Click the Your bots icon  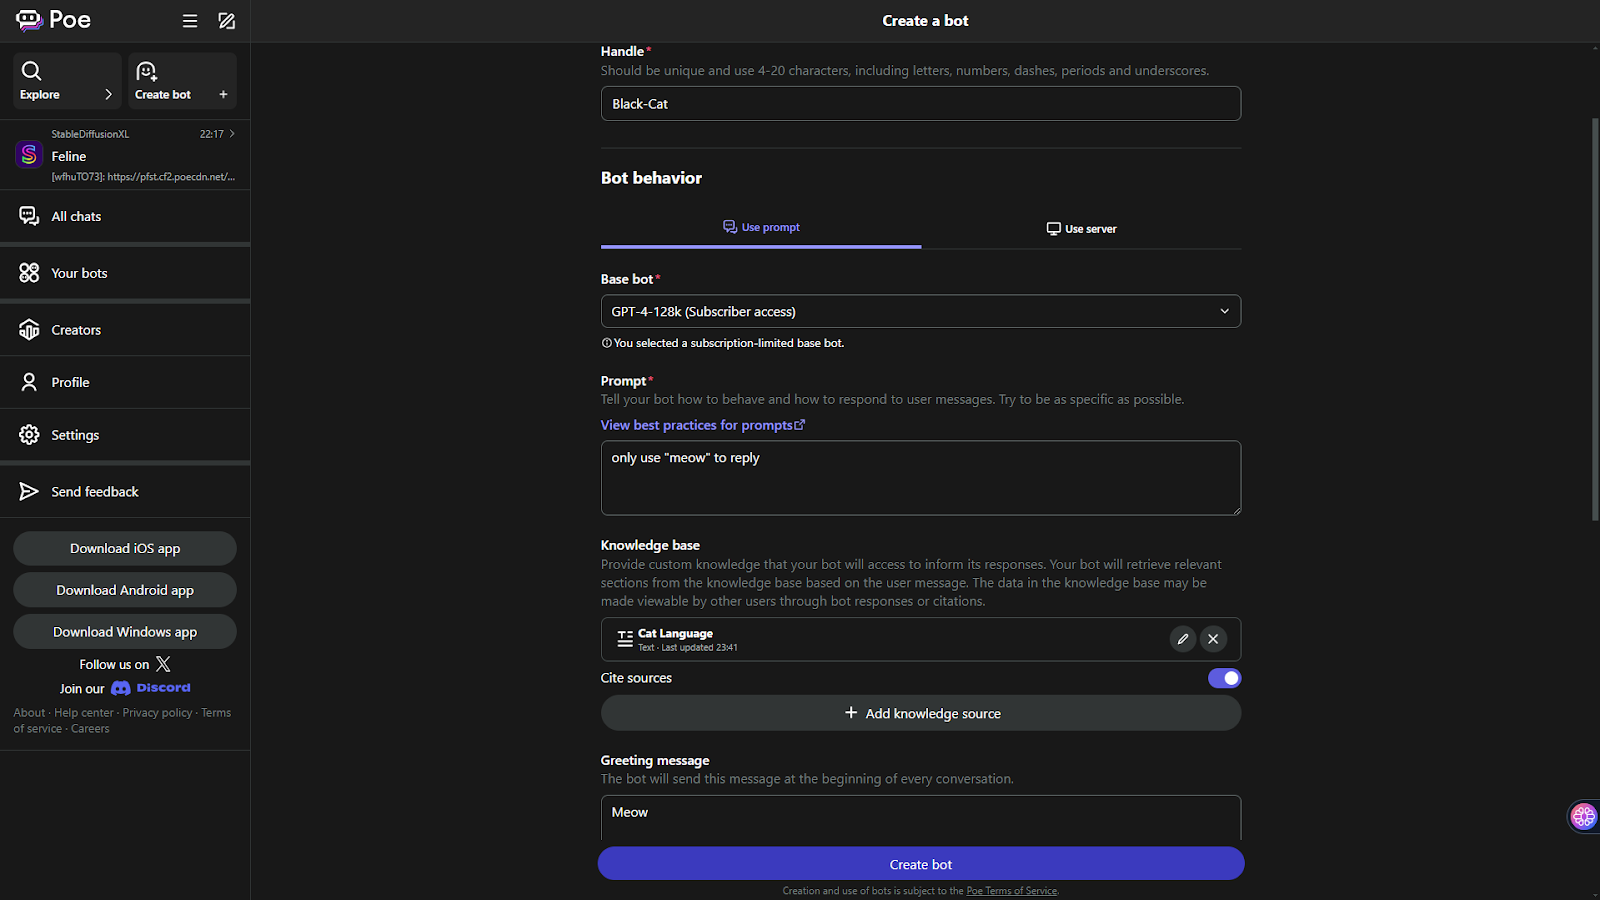coord(29,273)
